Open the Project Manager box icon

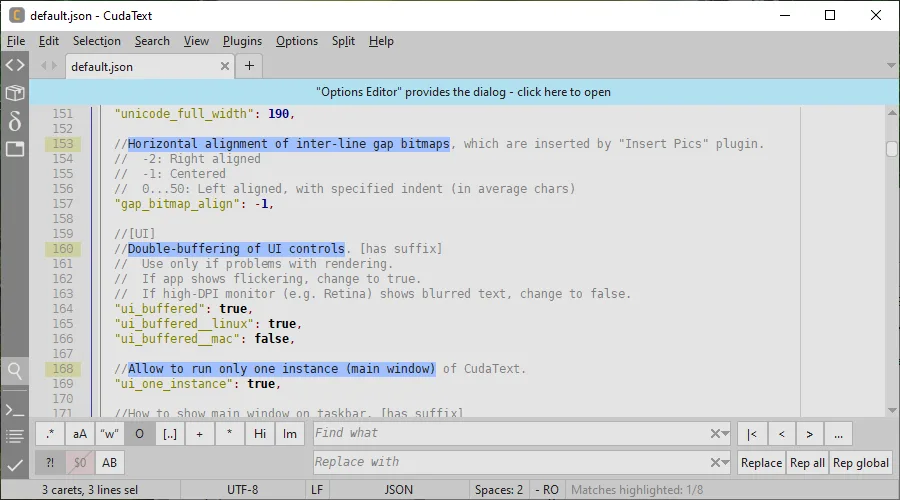point(15,92)
